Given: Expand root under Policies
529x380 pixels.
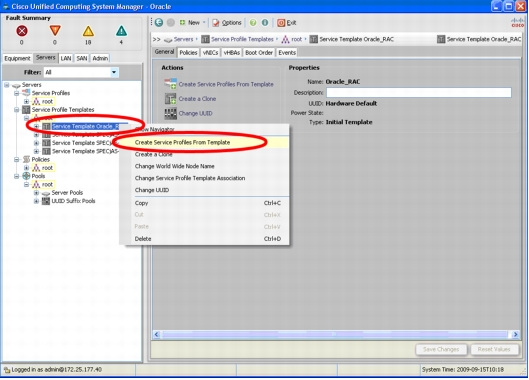Looking at the screenshot, I should point(26,168).
